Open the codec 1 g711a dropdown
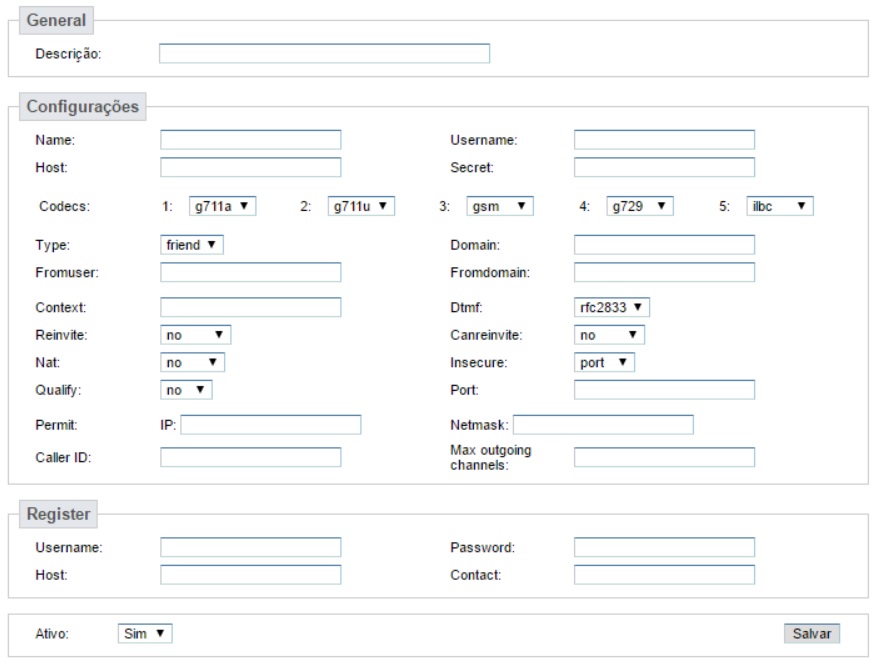873x662 pixels. coord(222,206)
